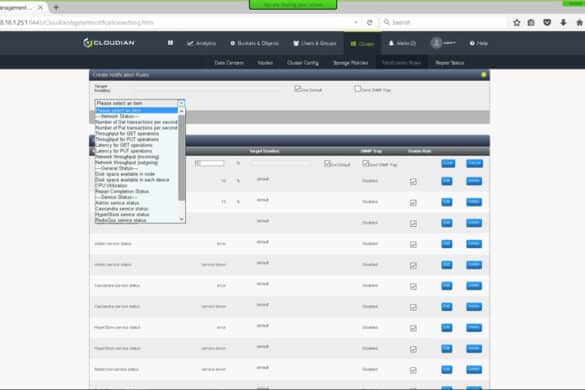Open Repair Status sub-tab

(x=450, y=63)
